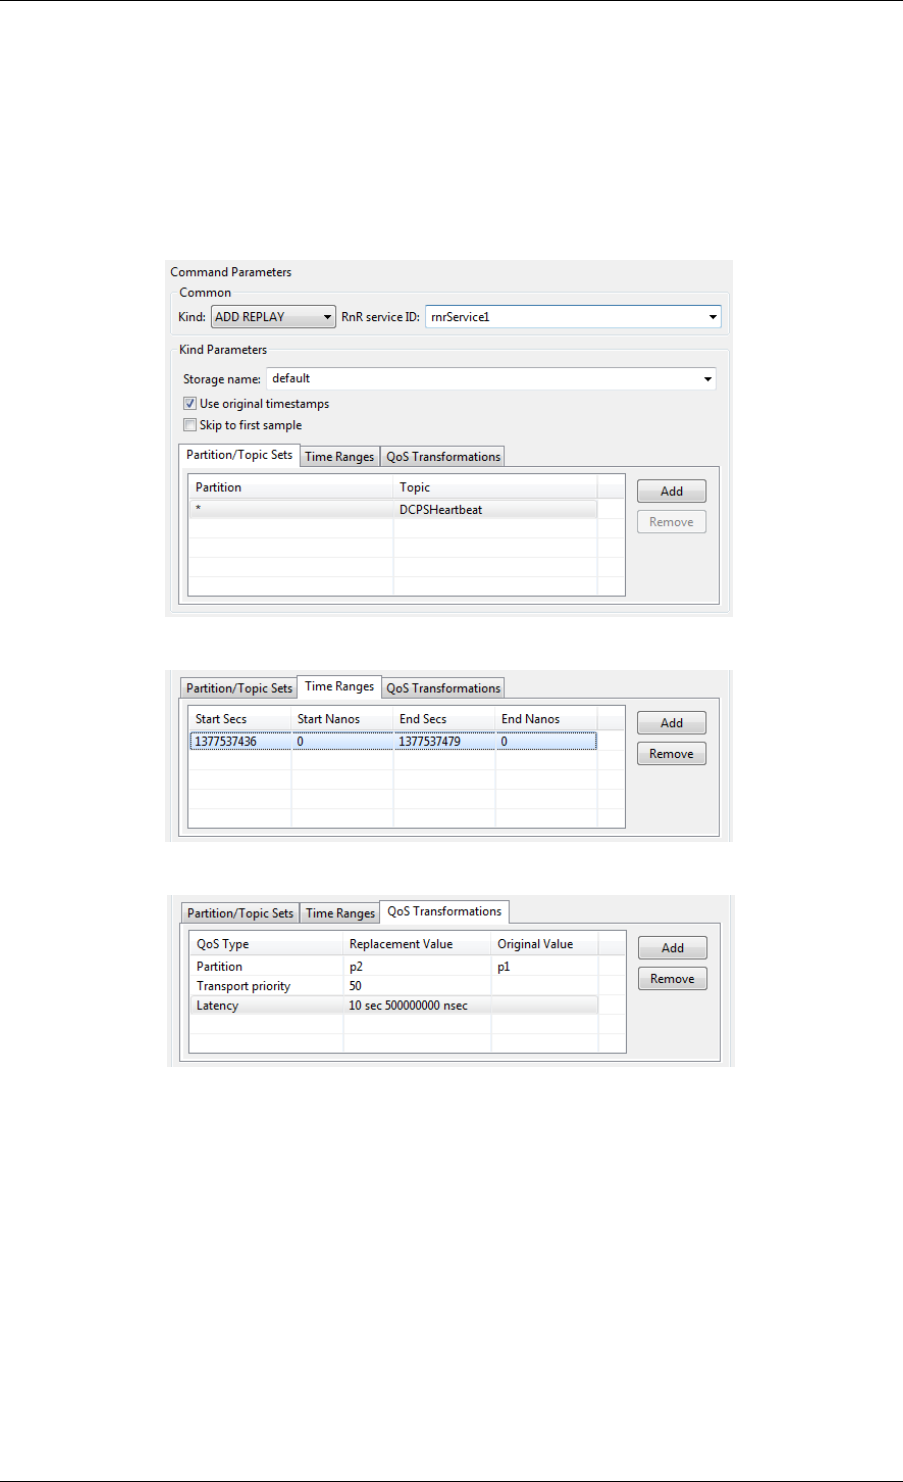The height and width of the screenshot is (1482, 903).
Task: Open the Kind dropdown showing ADD REPLAY
Action: point(273,317)
